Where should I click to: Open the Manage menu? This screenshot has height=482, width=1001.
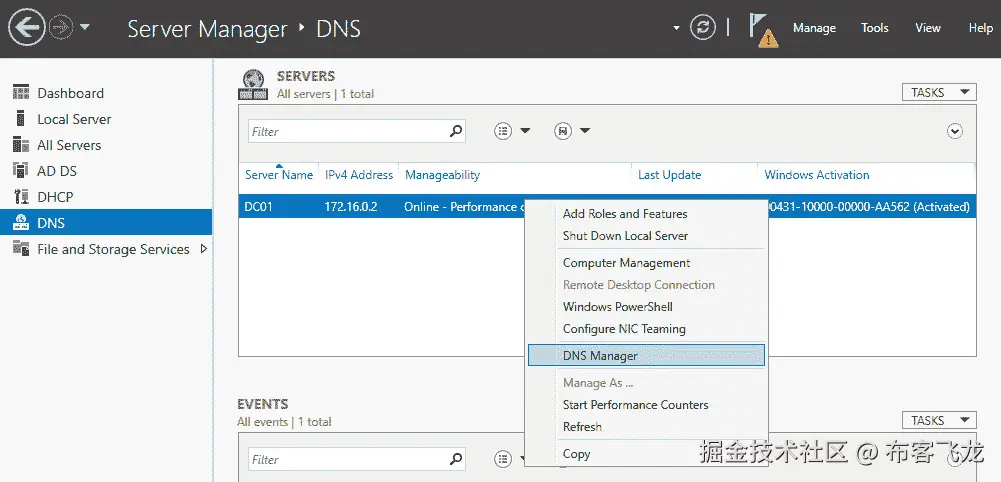[x=814, y=28]
